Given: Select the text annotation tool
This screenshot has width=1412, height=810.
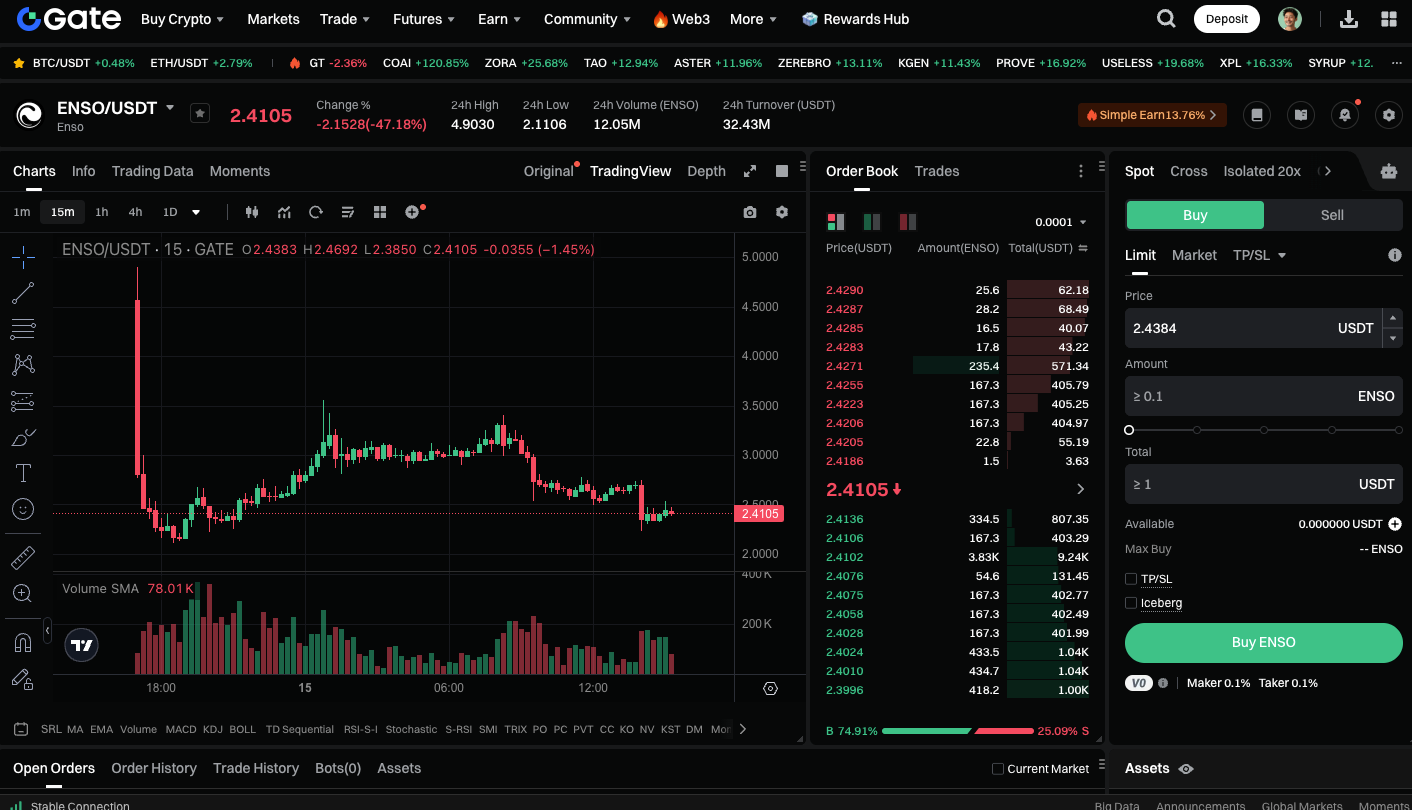Looking at the screenshot, I should click(23, 473).
